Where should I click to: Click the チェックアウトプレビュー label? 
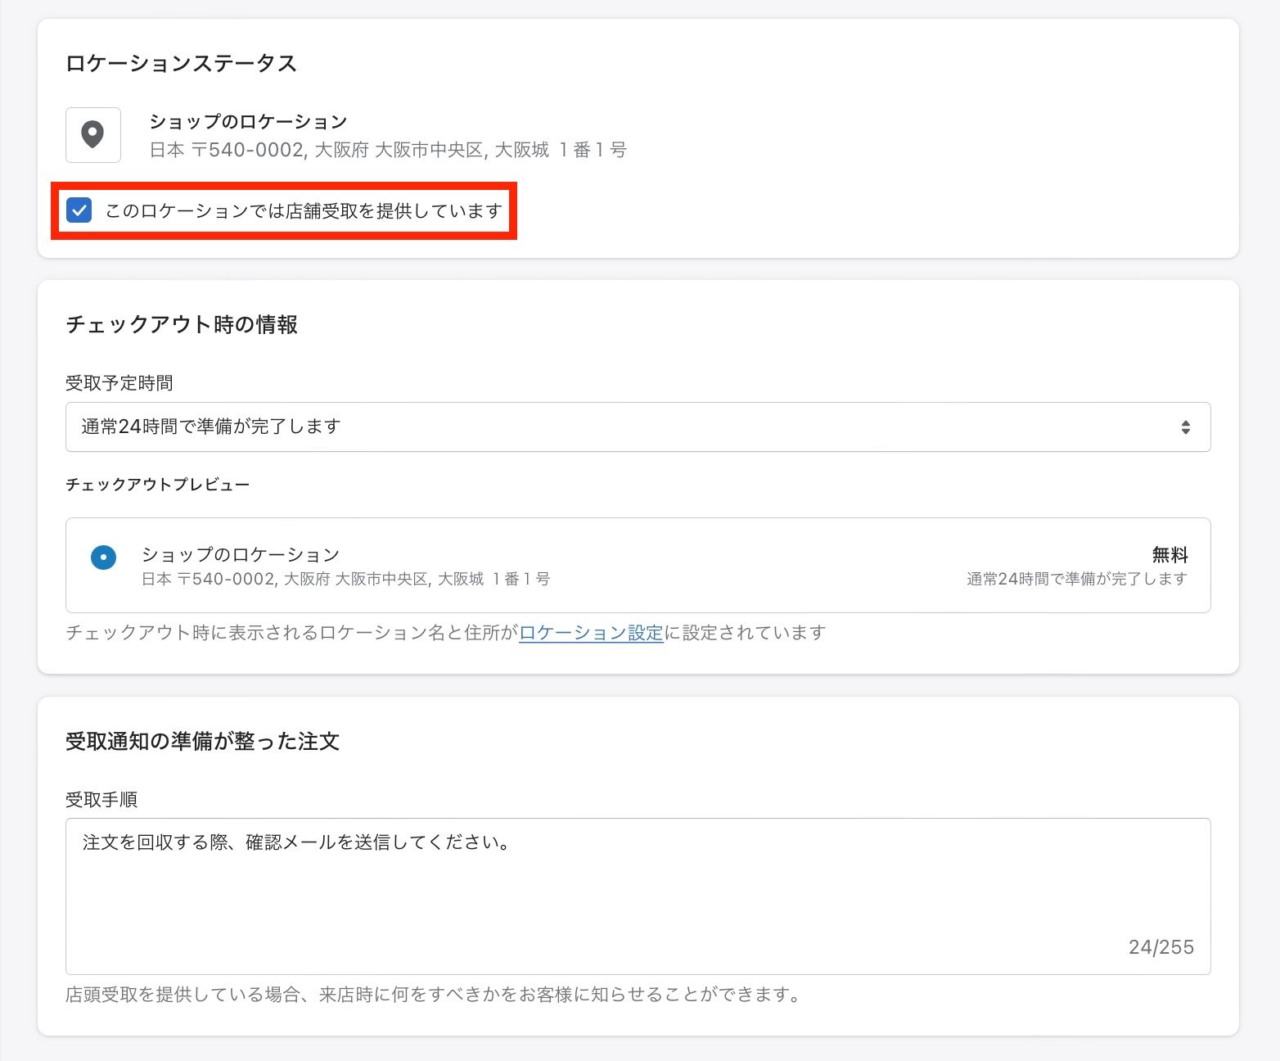coord(158,484)
